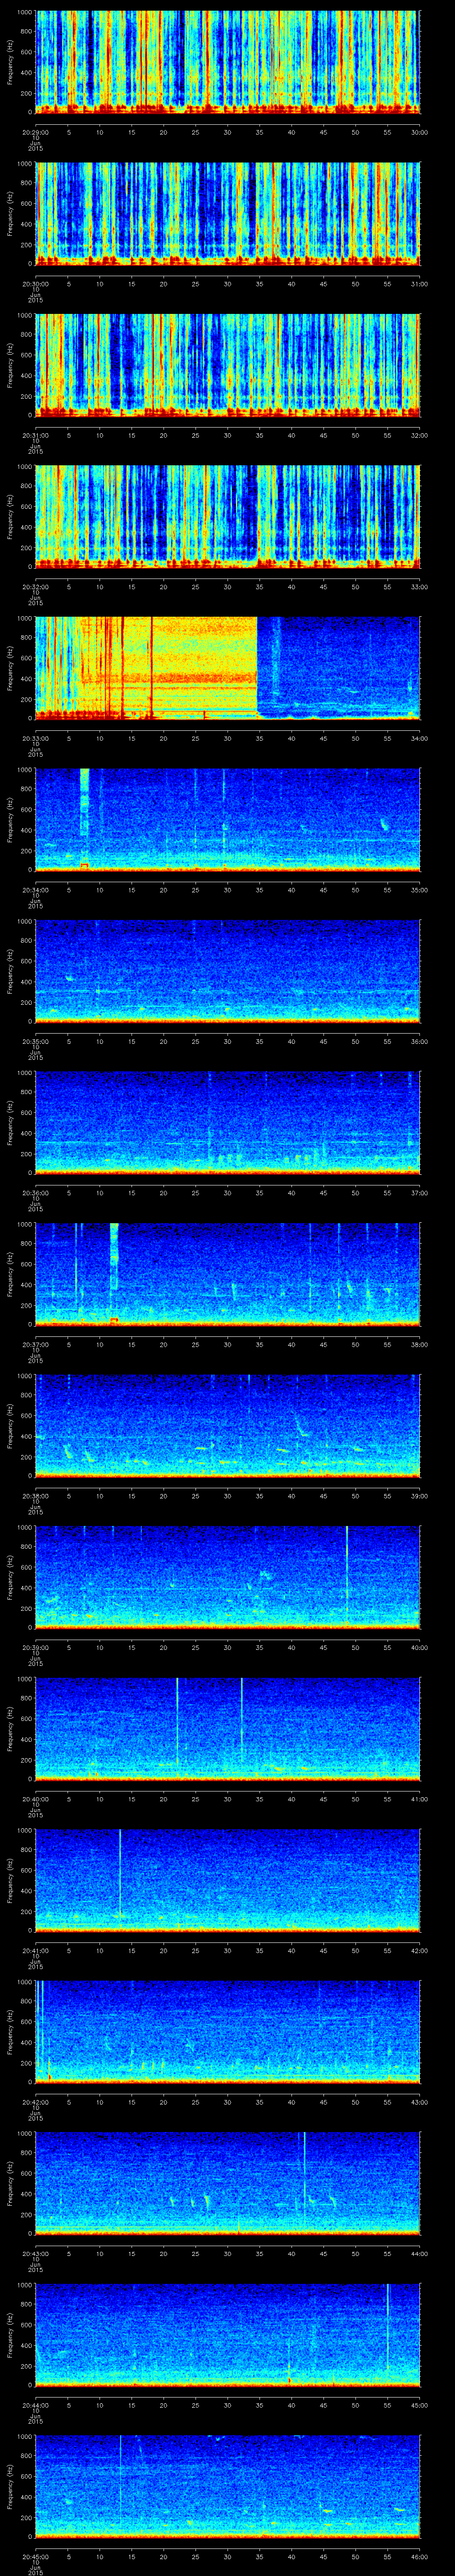Screen dimensions: 455x2576
Task: Click the 20:35:00 timestamp label
Action: pyautogui.click(x=35, y=1041)
